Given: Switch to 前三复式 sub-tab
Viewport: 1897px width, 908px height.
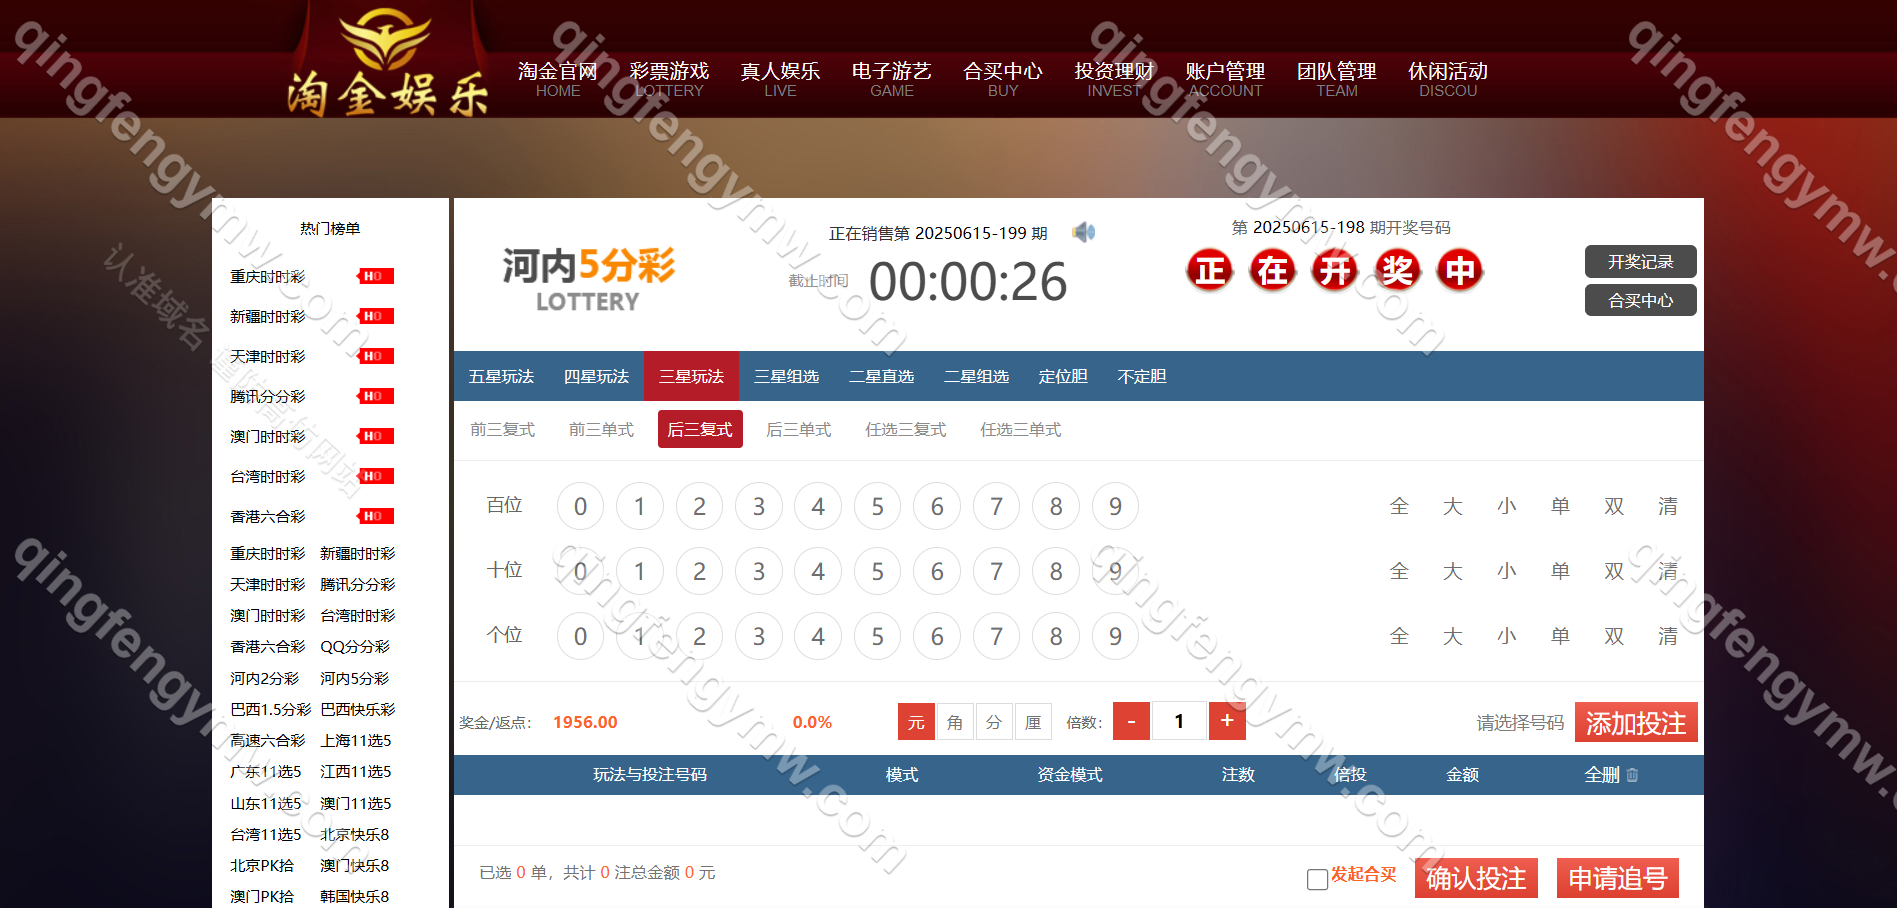Looking at the screenshot, I should (x=502, y=429).
